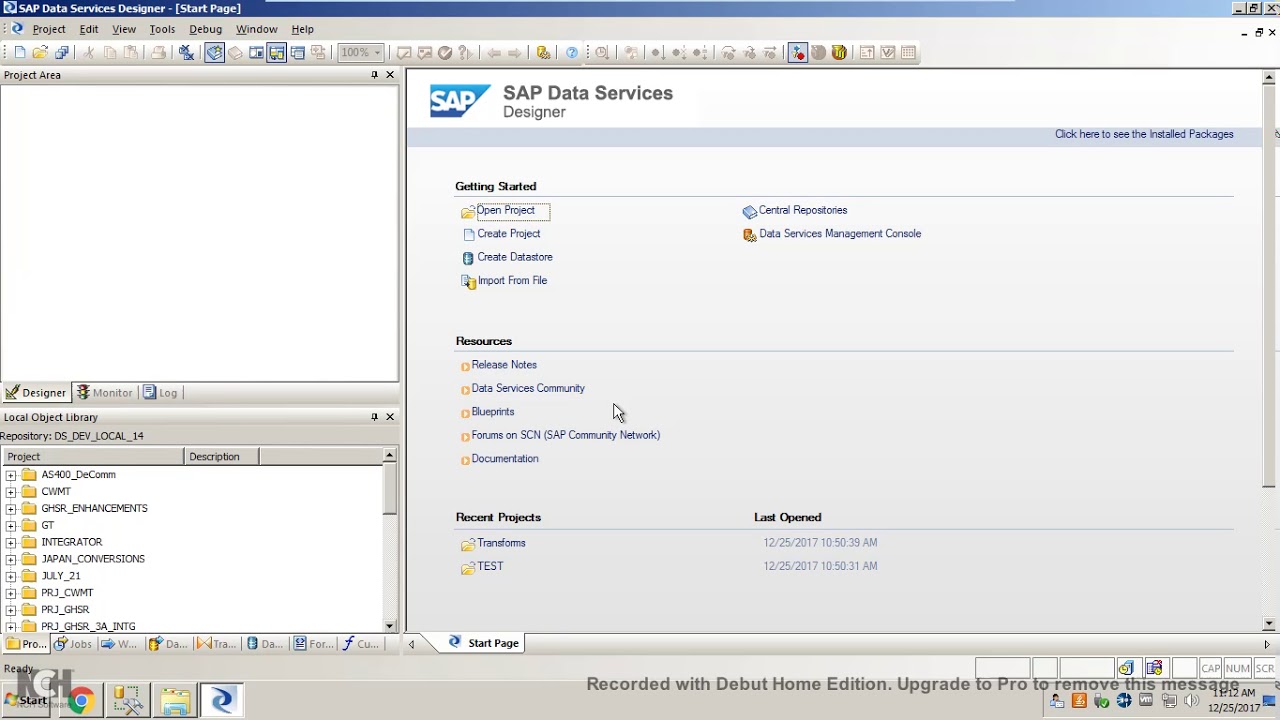Open the Window menu
1280x720 pixels.
coord(256,29)
